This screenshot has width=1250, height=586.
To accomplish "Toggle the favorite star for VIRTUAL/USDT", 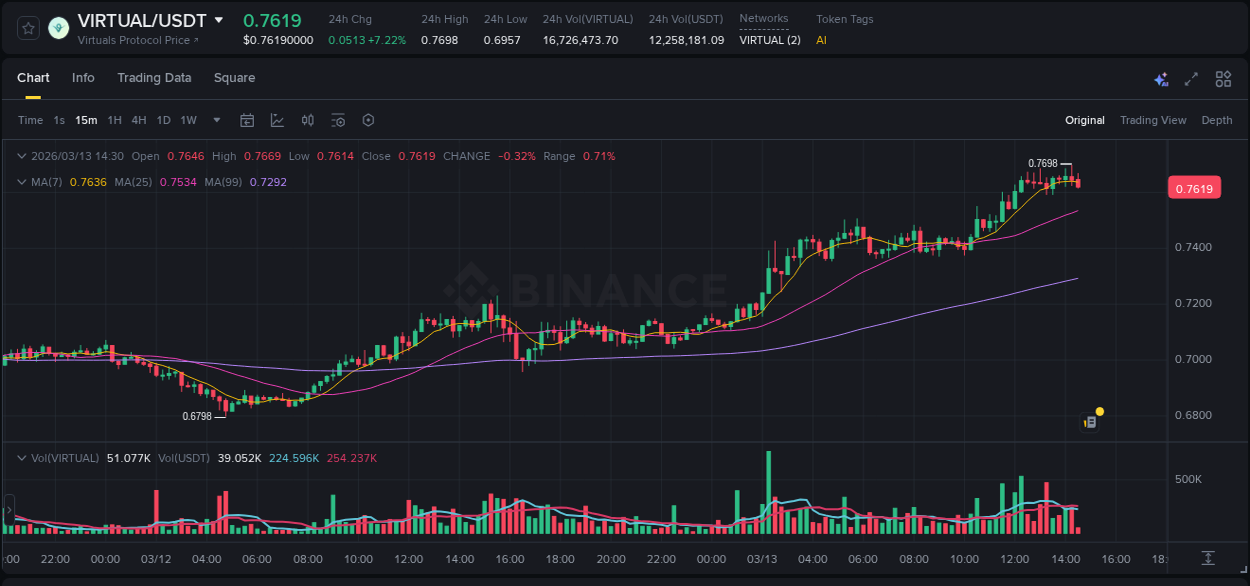I will [27, 29].
